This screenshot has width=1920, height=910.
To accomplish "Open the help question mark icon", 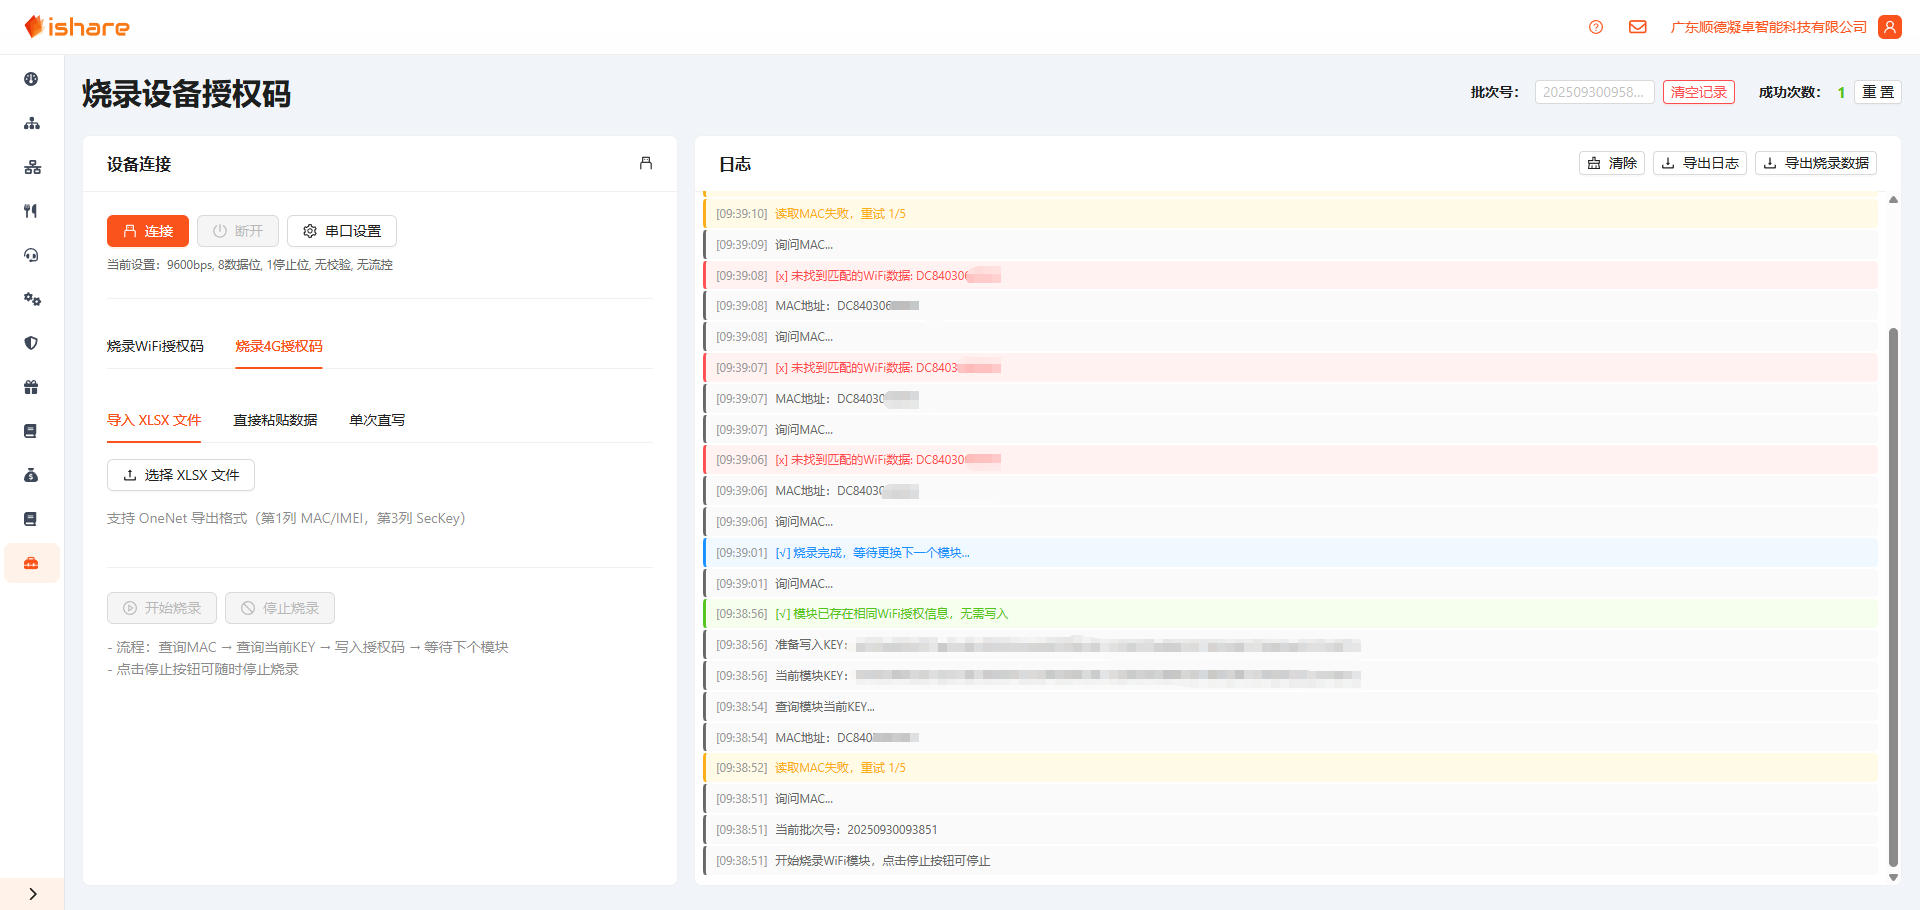I will pos(1596,27).
